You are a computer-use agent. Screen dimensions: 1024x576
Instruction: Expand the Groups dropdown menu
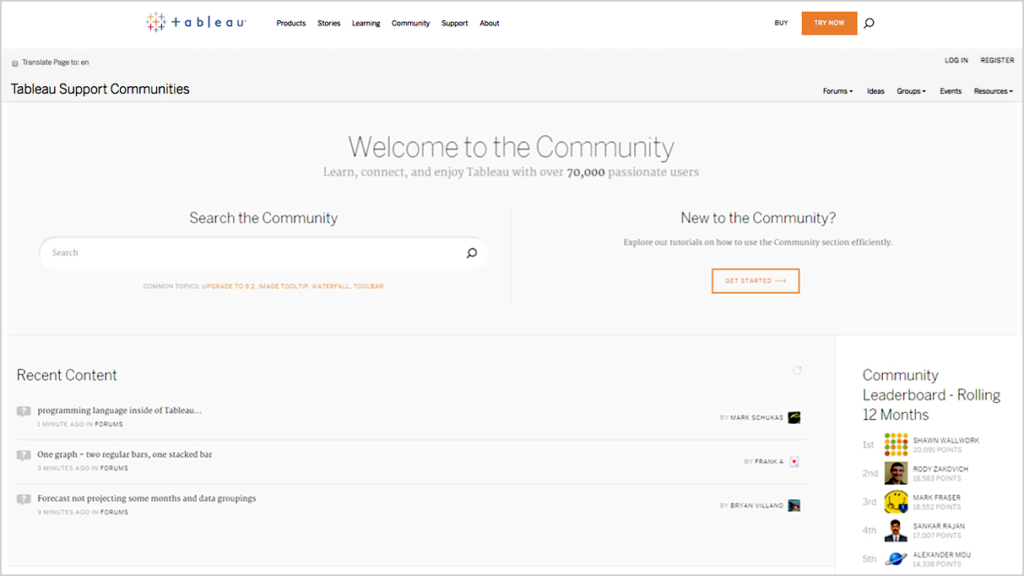(x=910, y=91)
